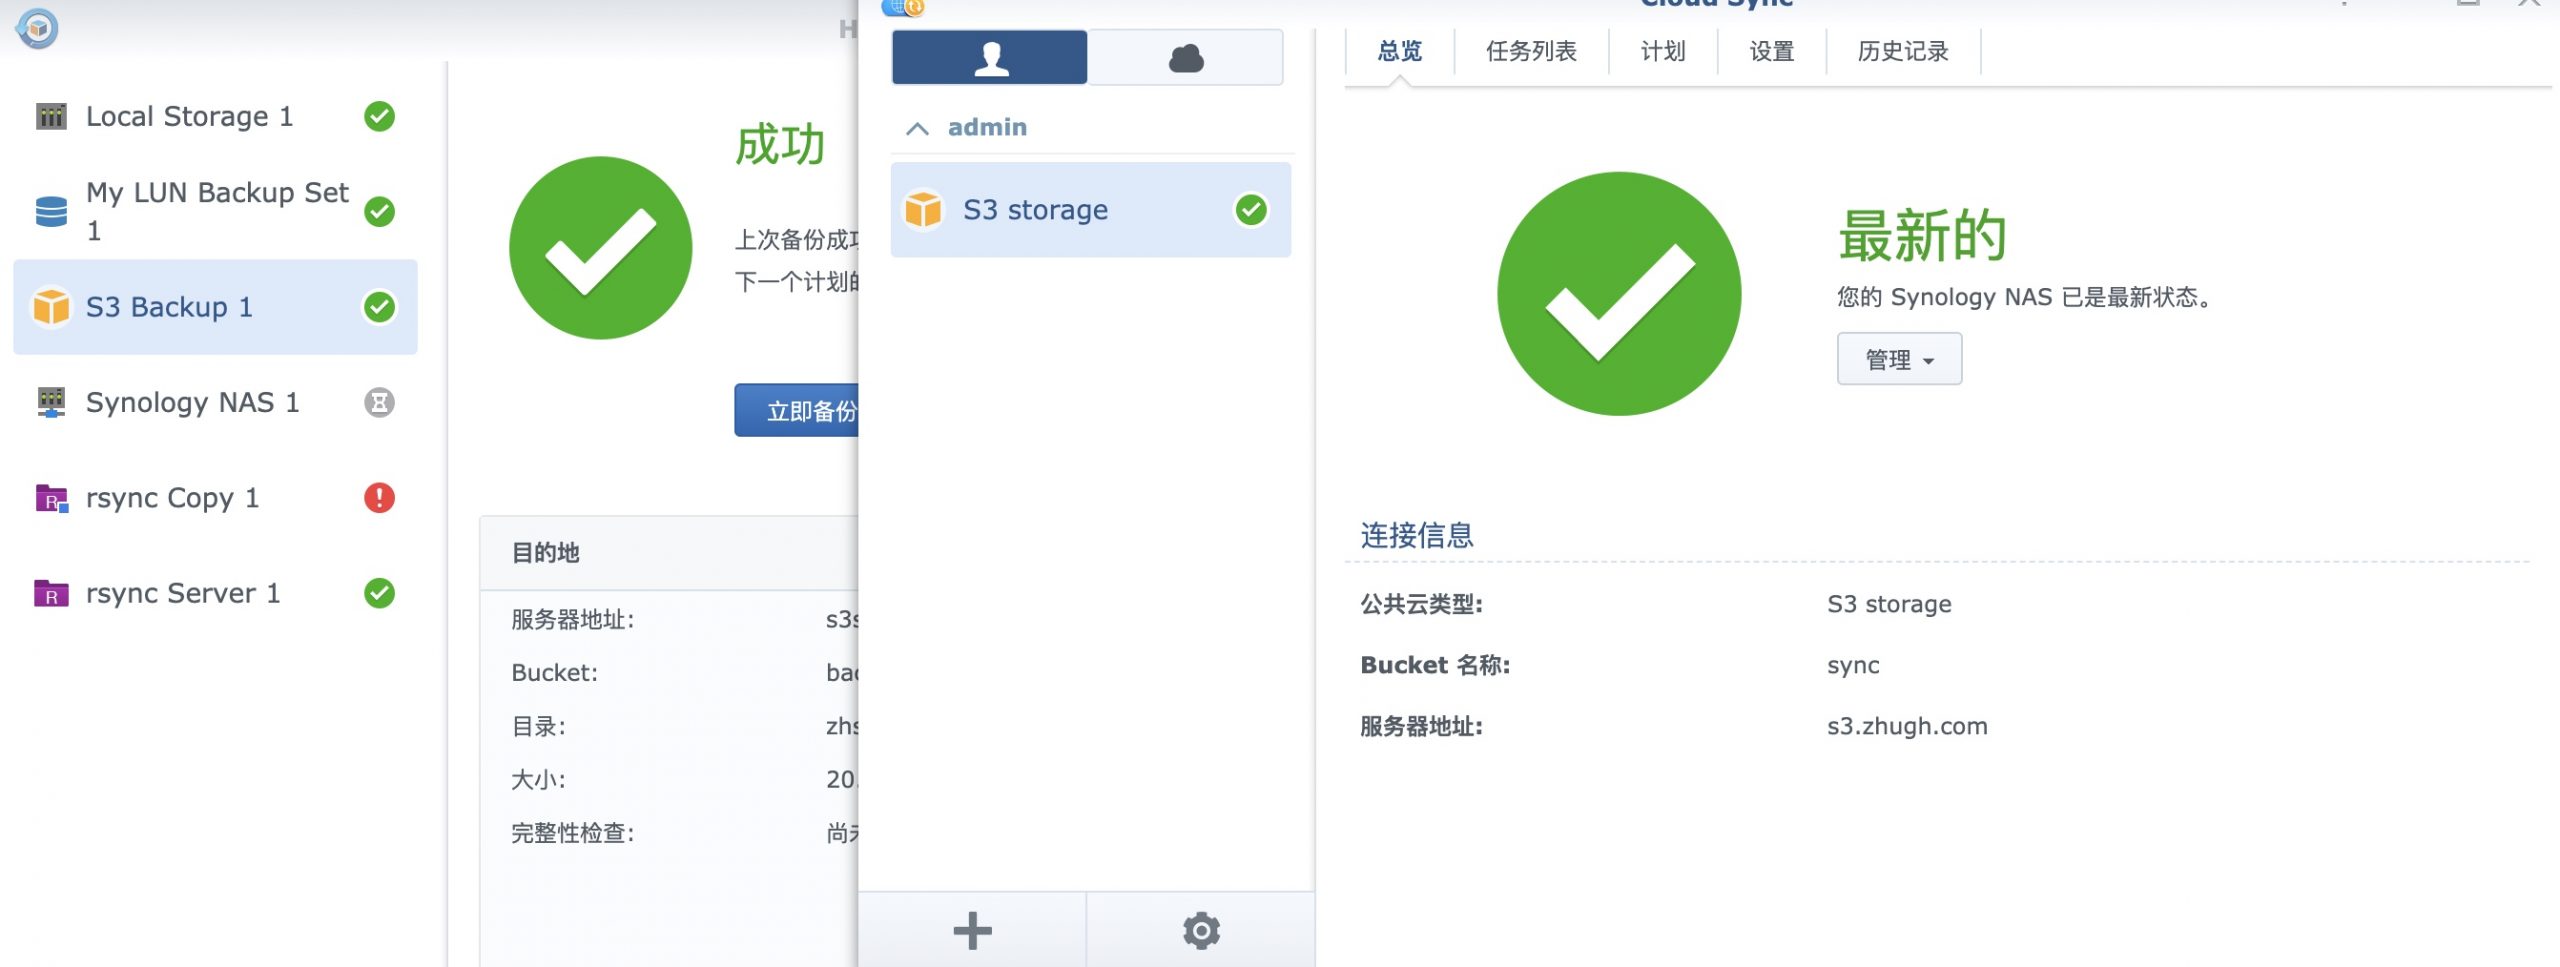This screenshot has height=967, width=2560.
Task: Open the 任务列表 tab
Action: pos(1531,51)
